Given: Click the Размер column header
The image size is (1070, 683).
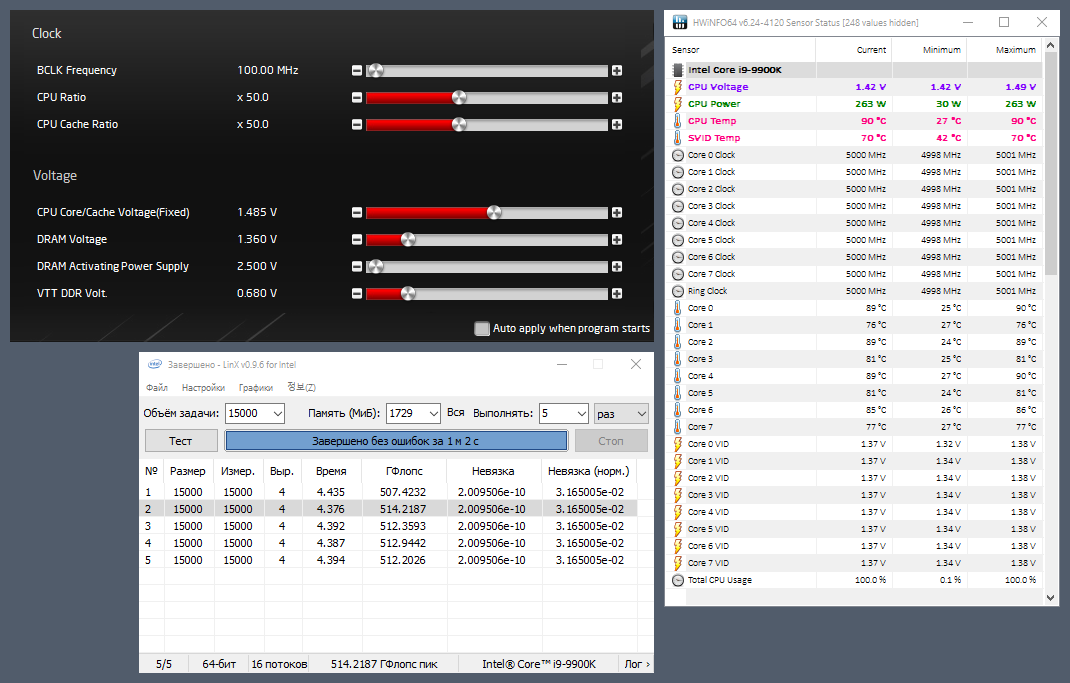Looking at the screenshot, I should click(x=188, y=471).
